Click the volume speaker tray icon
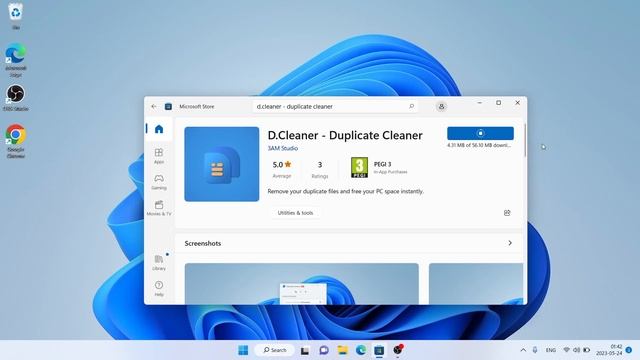Image resolution: width=640 pixels, height=360 pixels. (x=576, y=350)
